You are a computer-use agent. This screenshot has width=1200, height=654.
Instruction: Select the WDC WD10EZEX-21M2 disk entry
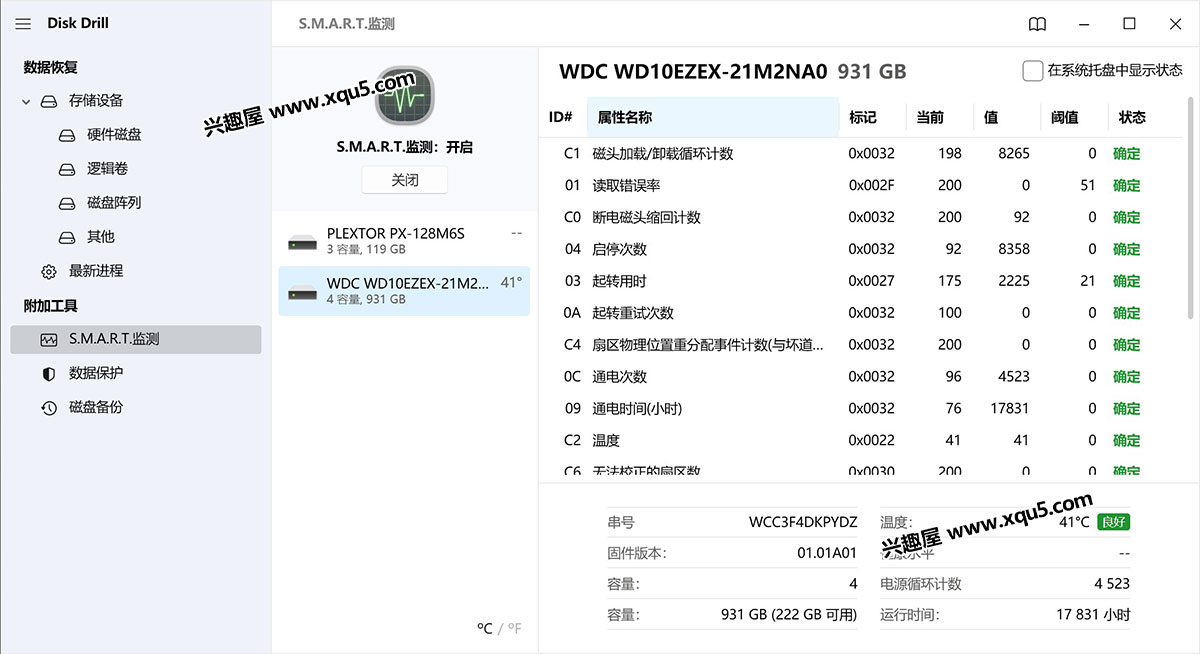pos(404,291)
